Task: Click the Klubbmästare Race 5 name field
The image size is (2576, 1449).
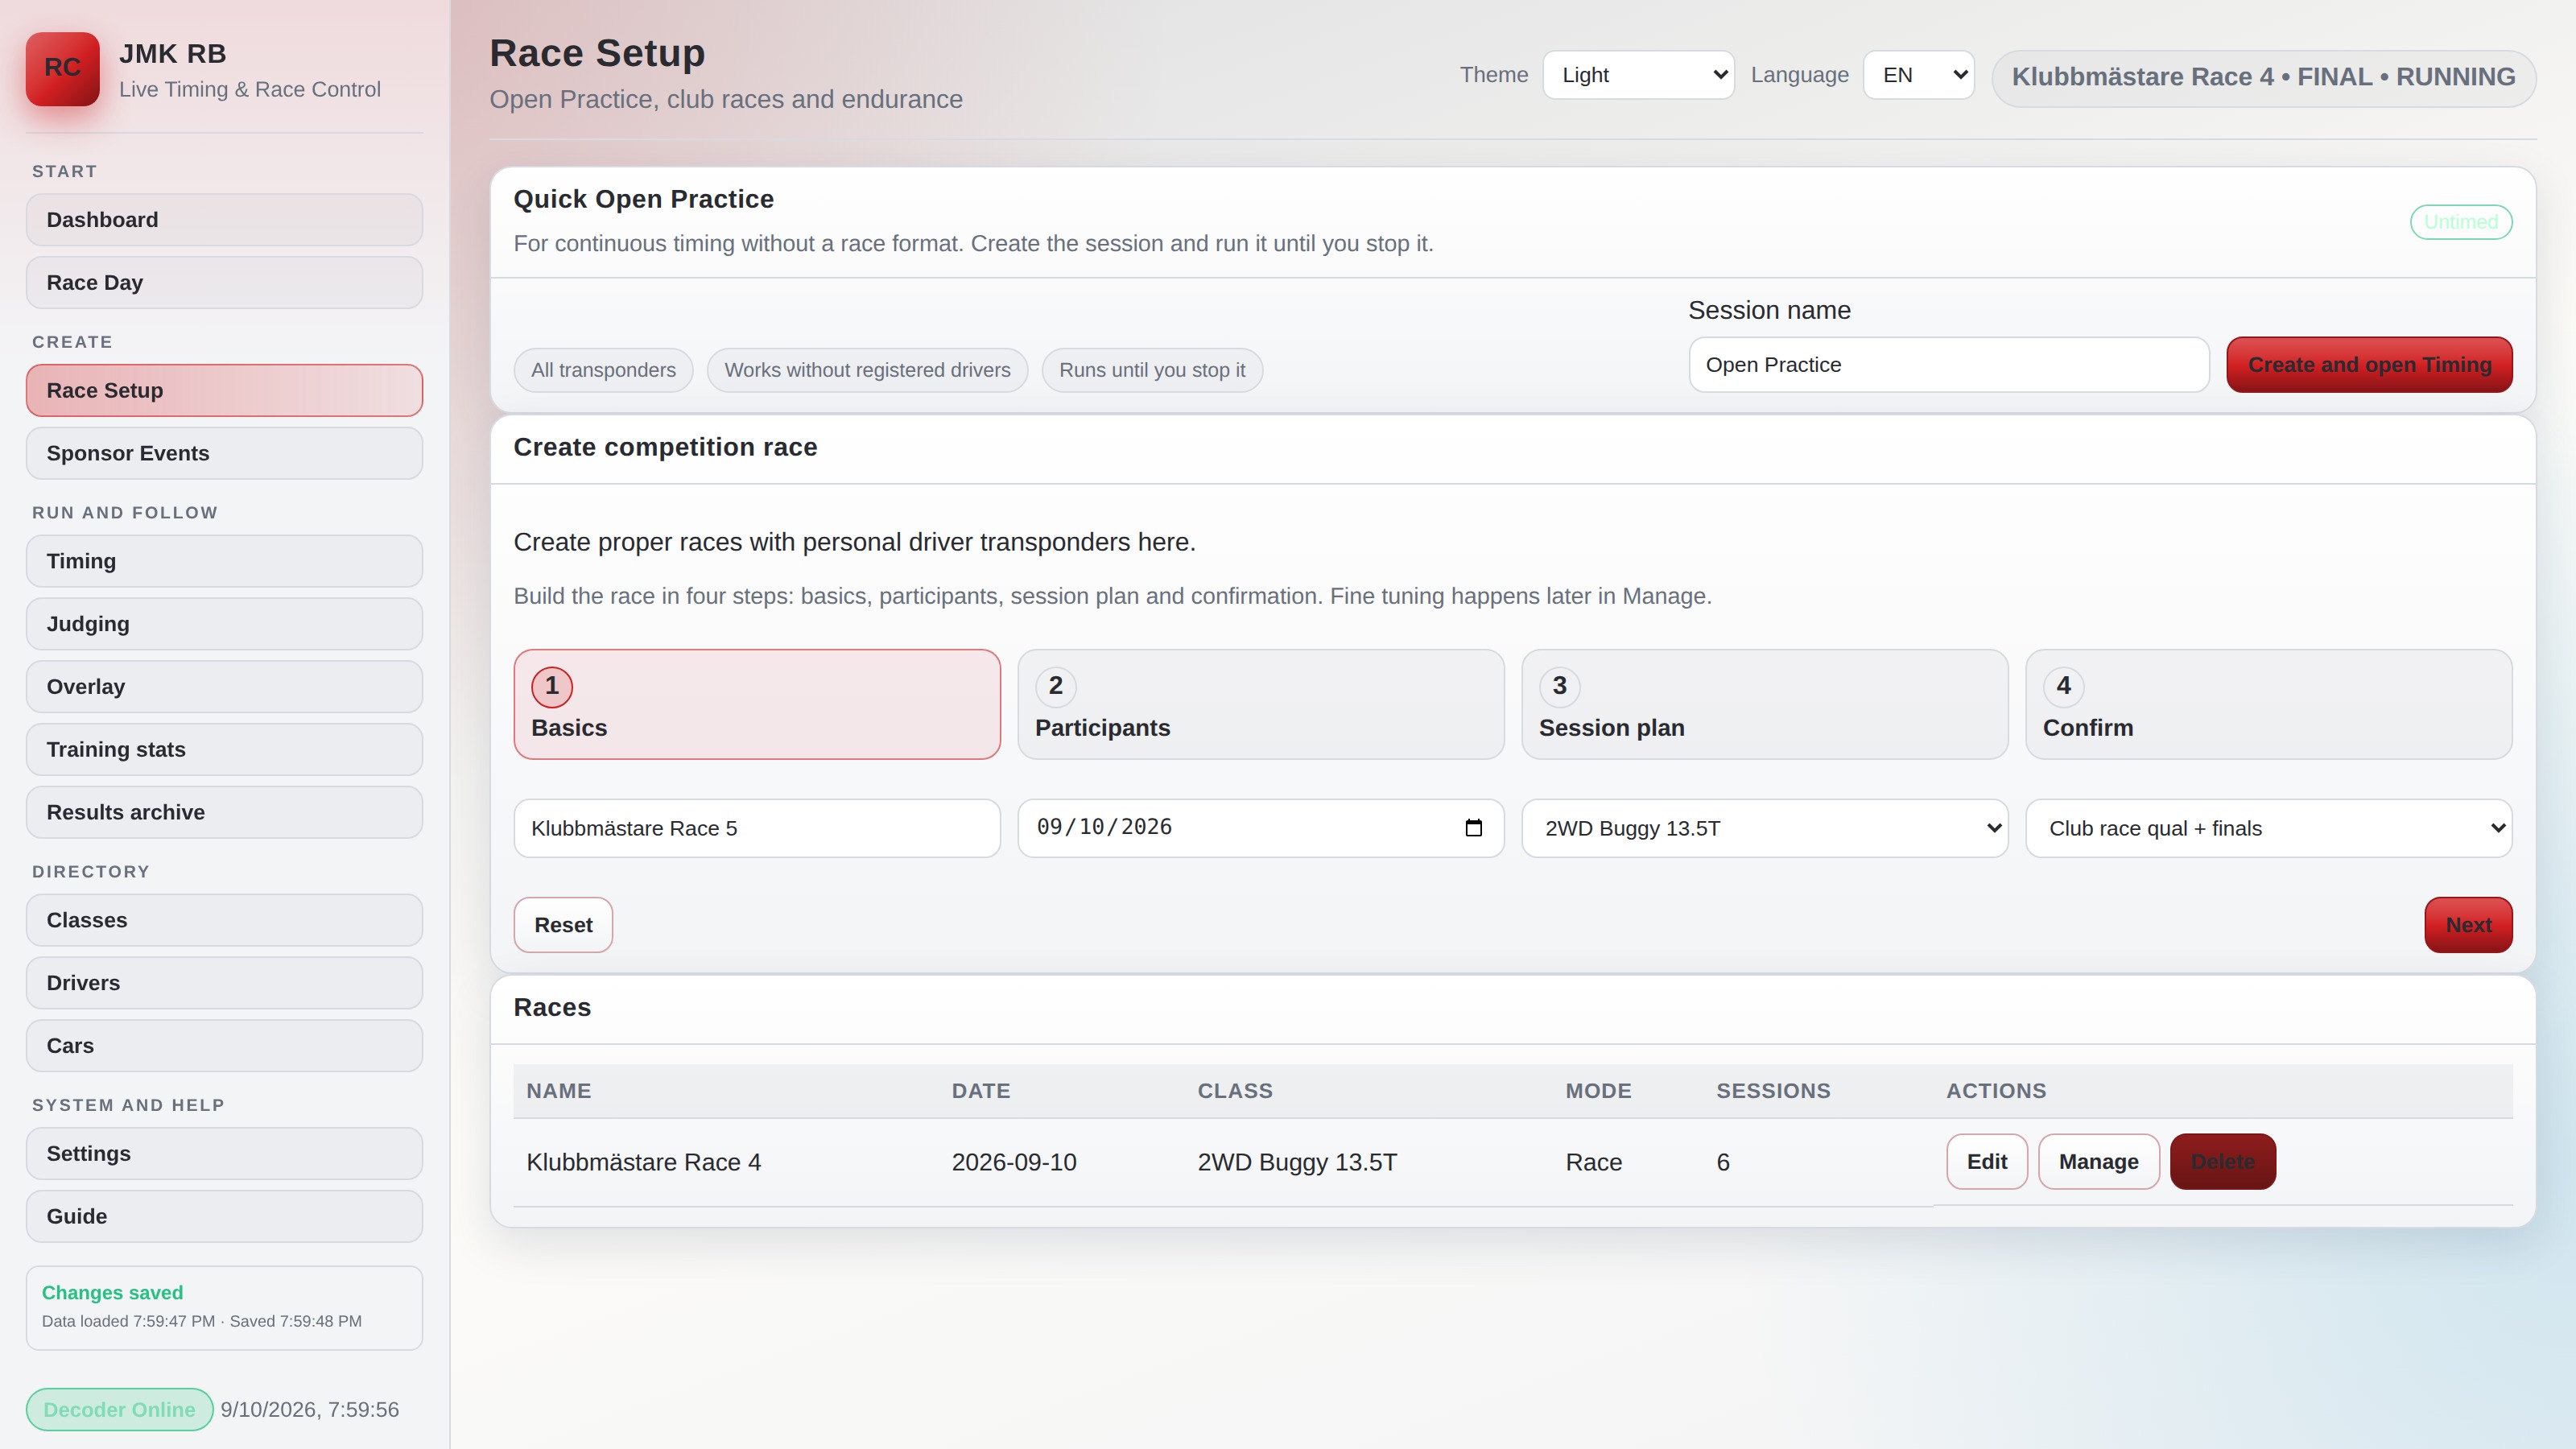Action: click(x=757, y=828)
